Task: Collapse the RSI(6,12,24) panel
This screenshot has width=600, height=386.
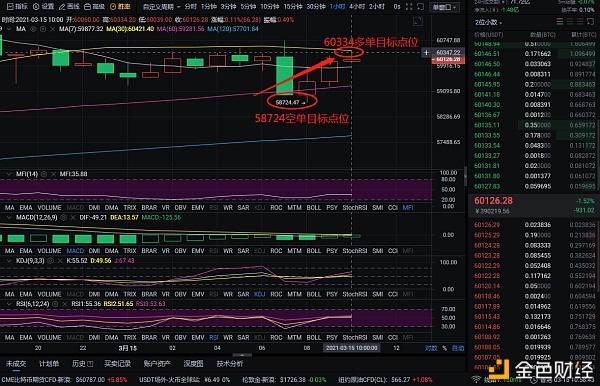Action: tap(8, 304)
